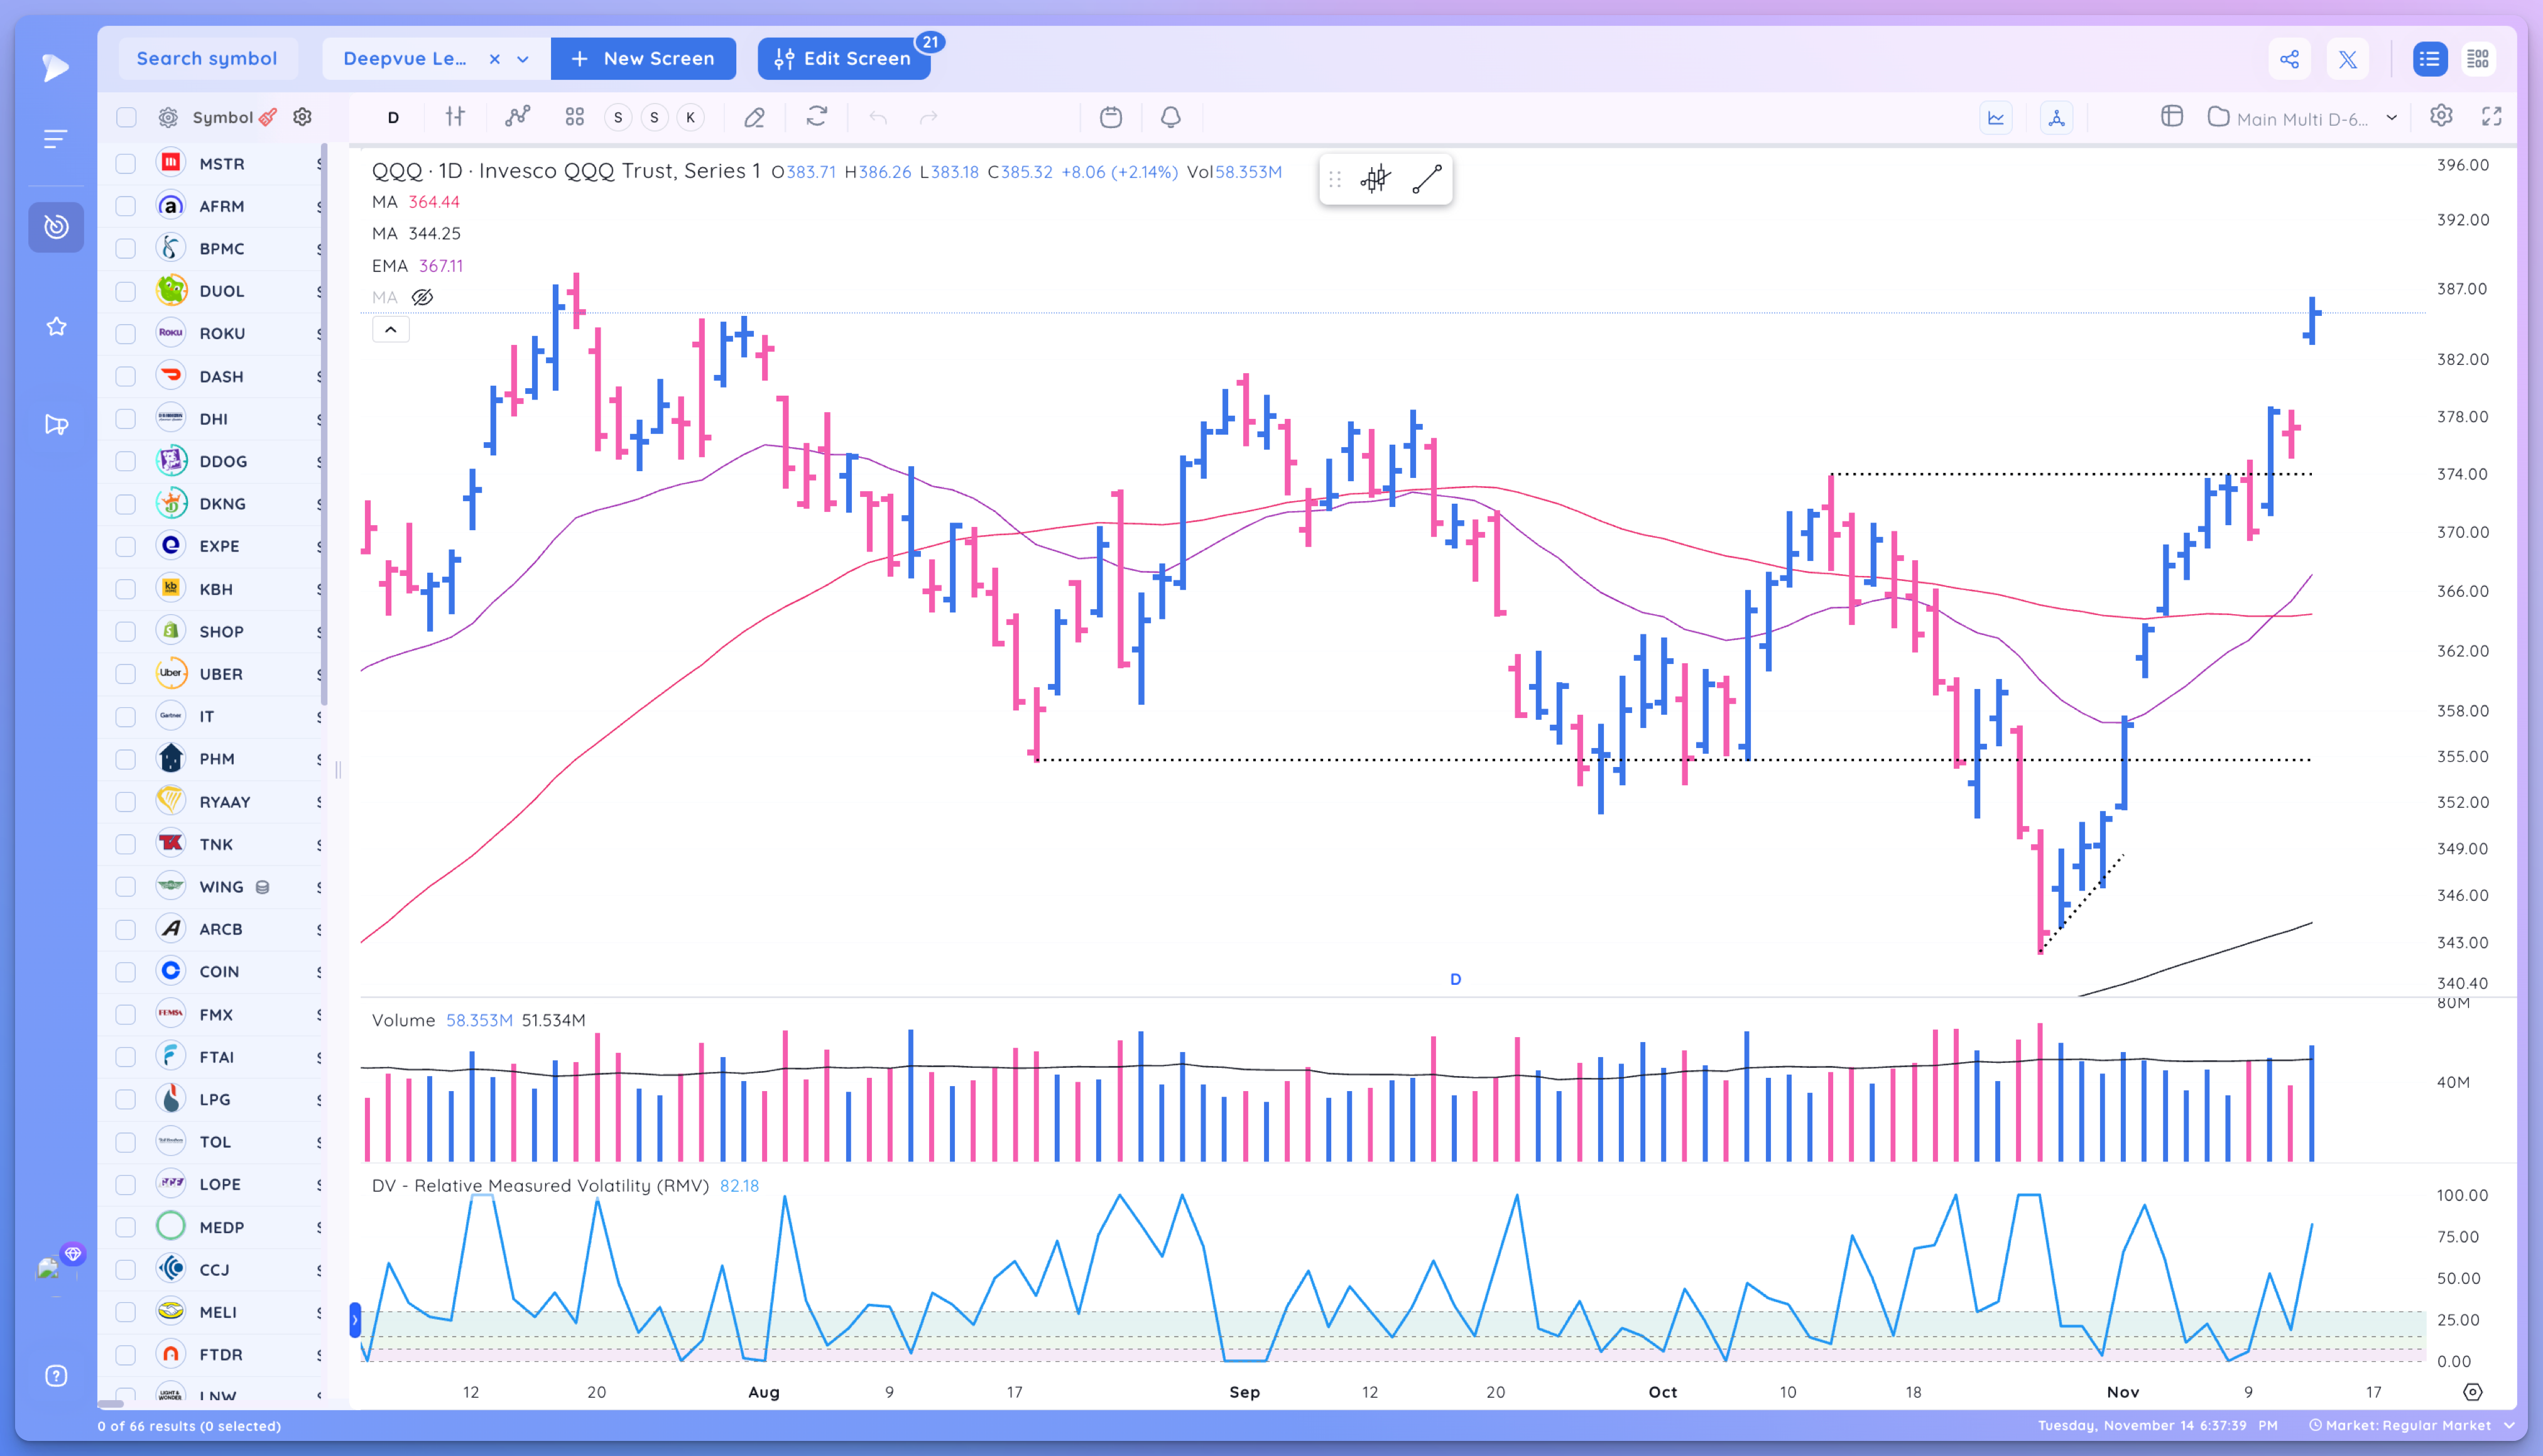This screenshot has width=2543, height=1456.
Task: Close the Deepvue Le... screen tab
Action: click(x=494, y=59)
